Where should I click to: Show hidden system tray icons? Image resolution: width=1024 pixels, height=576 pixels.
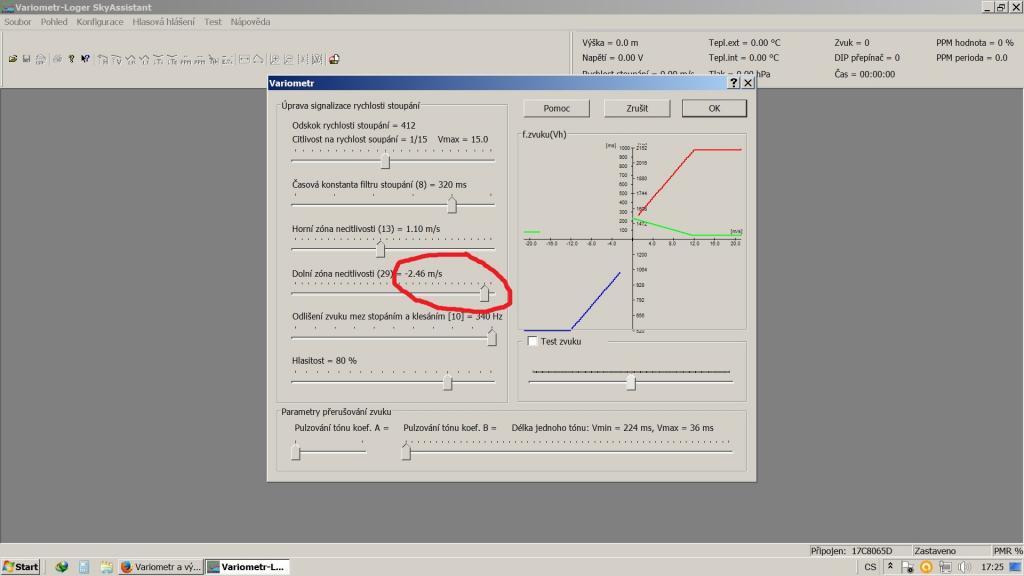pyautogui.click(x=890, y=566)
